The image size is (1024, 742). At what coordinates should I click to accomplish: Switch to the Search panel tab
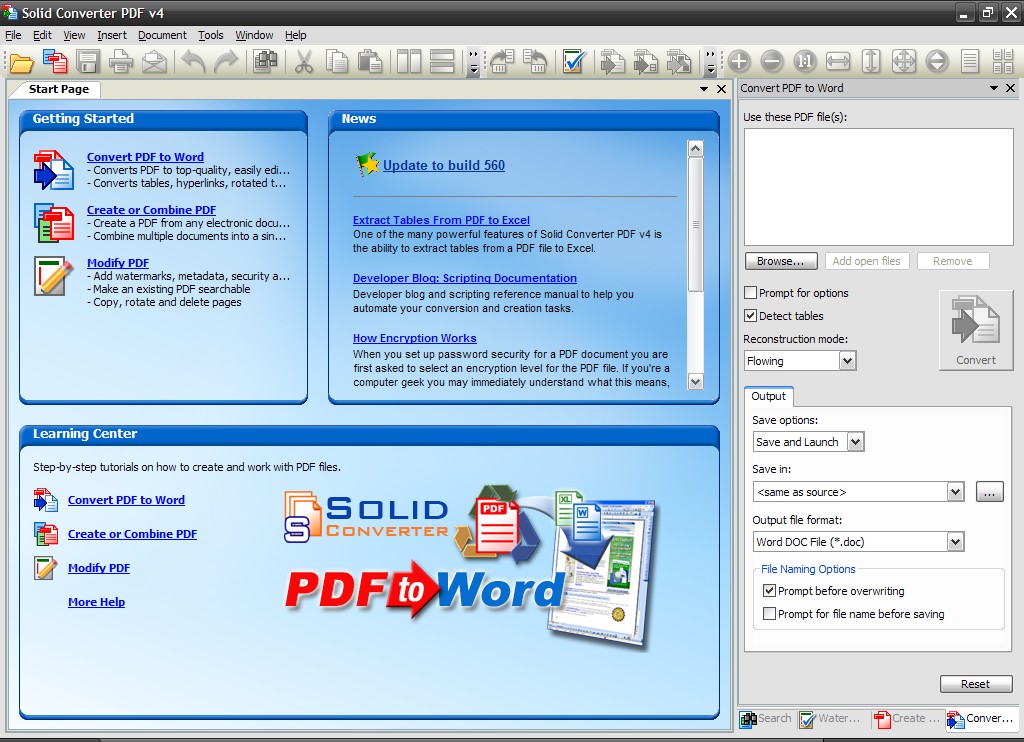coord(767,718)
